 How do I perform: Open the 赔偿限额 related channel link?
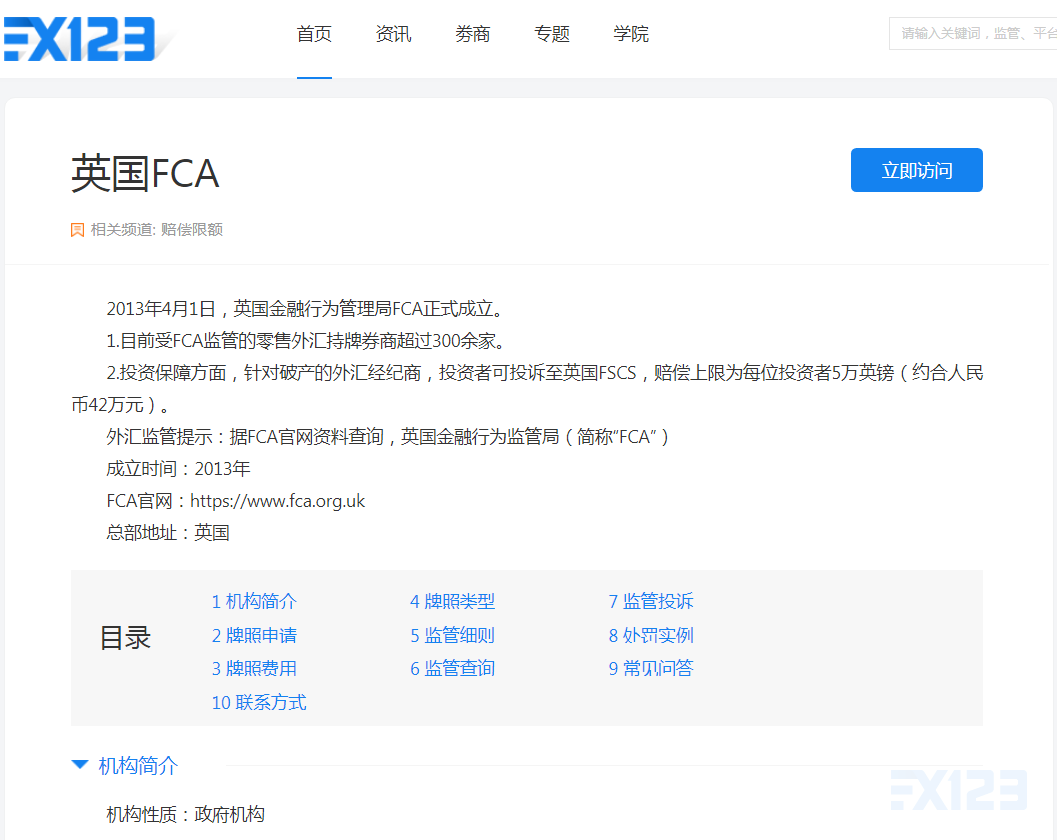pos(192,230)
